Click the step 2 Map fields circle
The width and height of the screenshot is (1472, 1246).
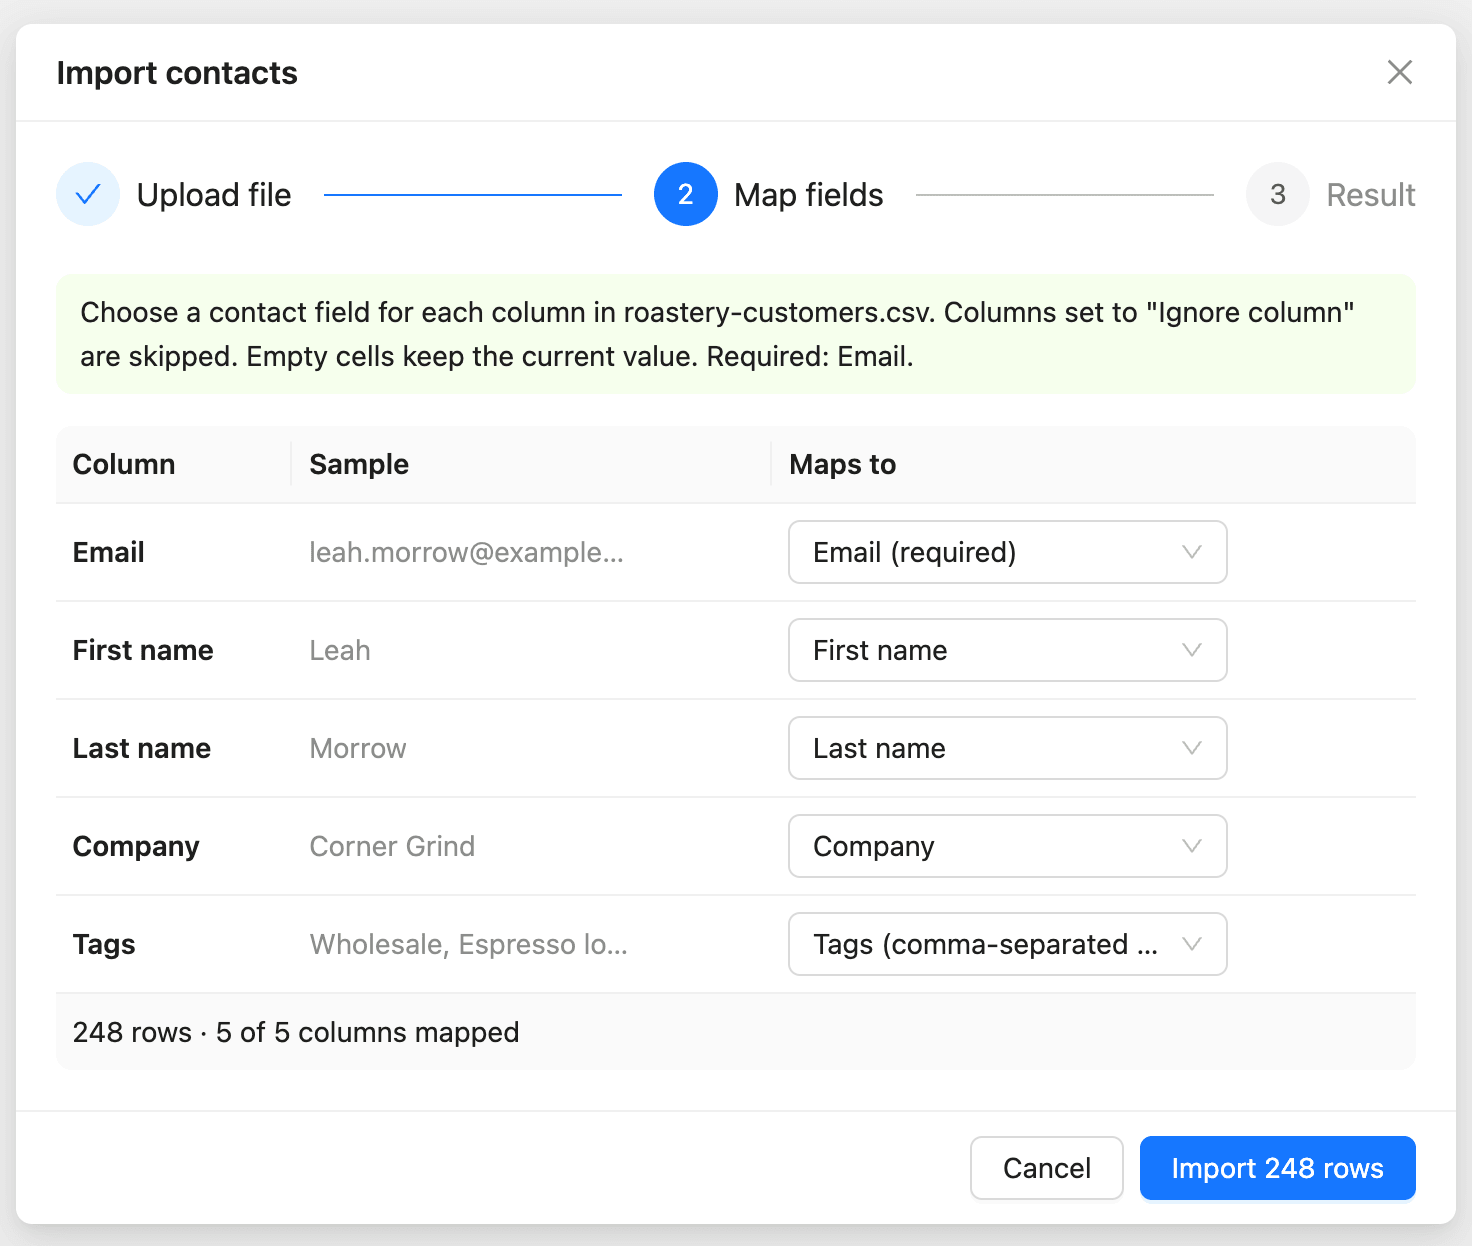click(x=686, y=194)
